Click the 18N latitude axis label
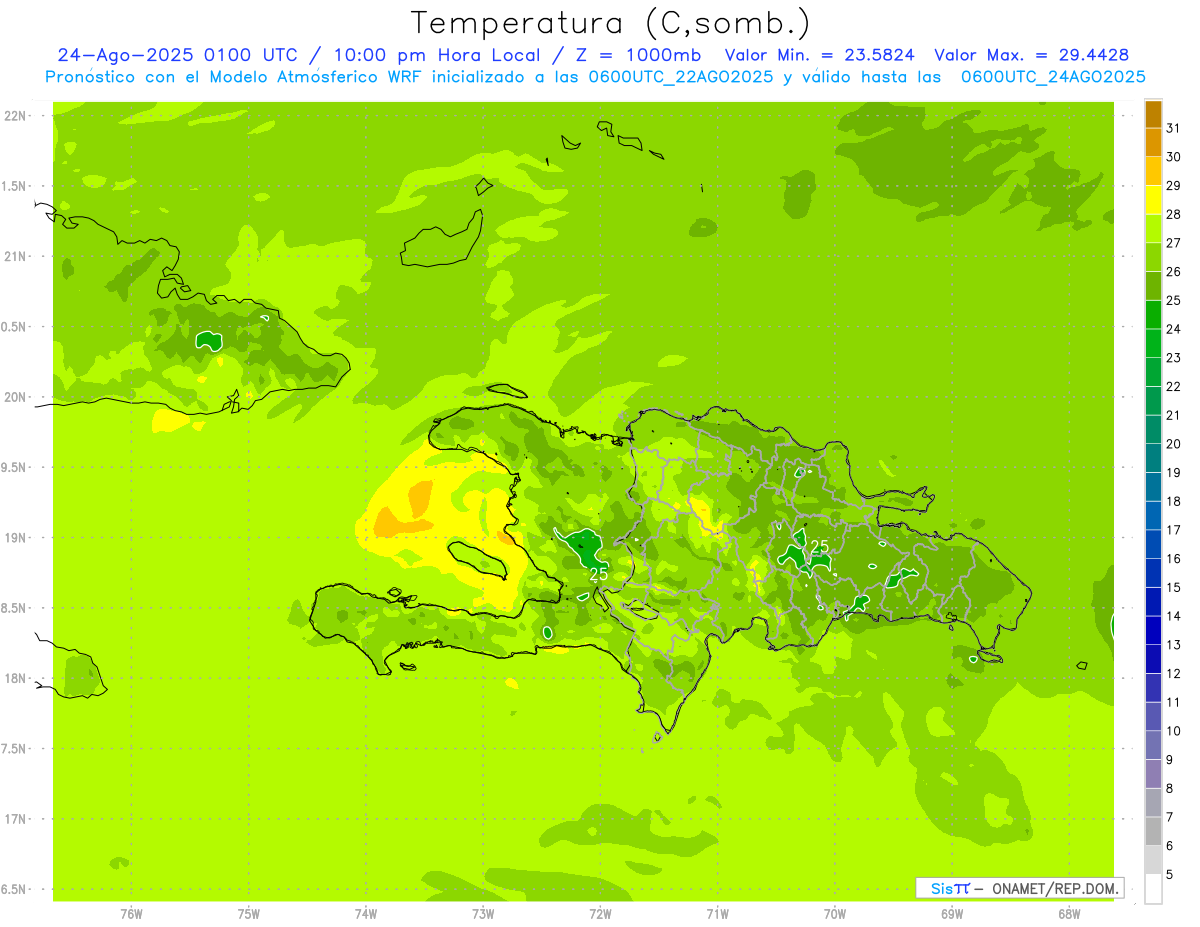Image resolution: width=1200 pixels, height=927 pixels. (17, 678)
